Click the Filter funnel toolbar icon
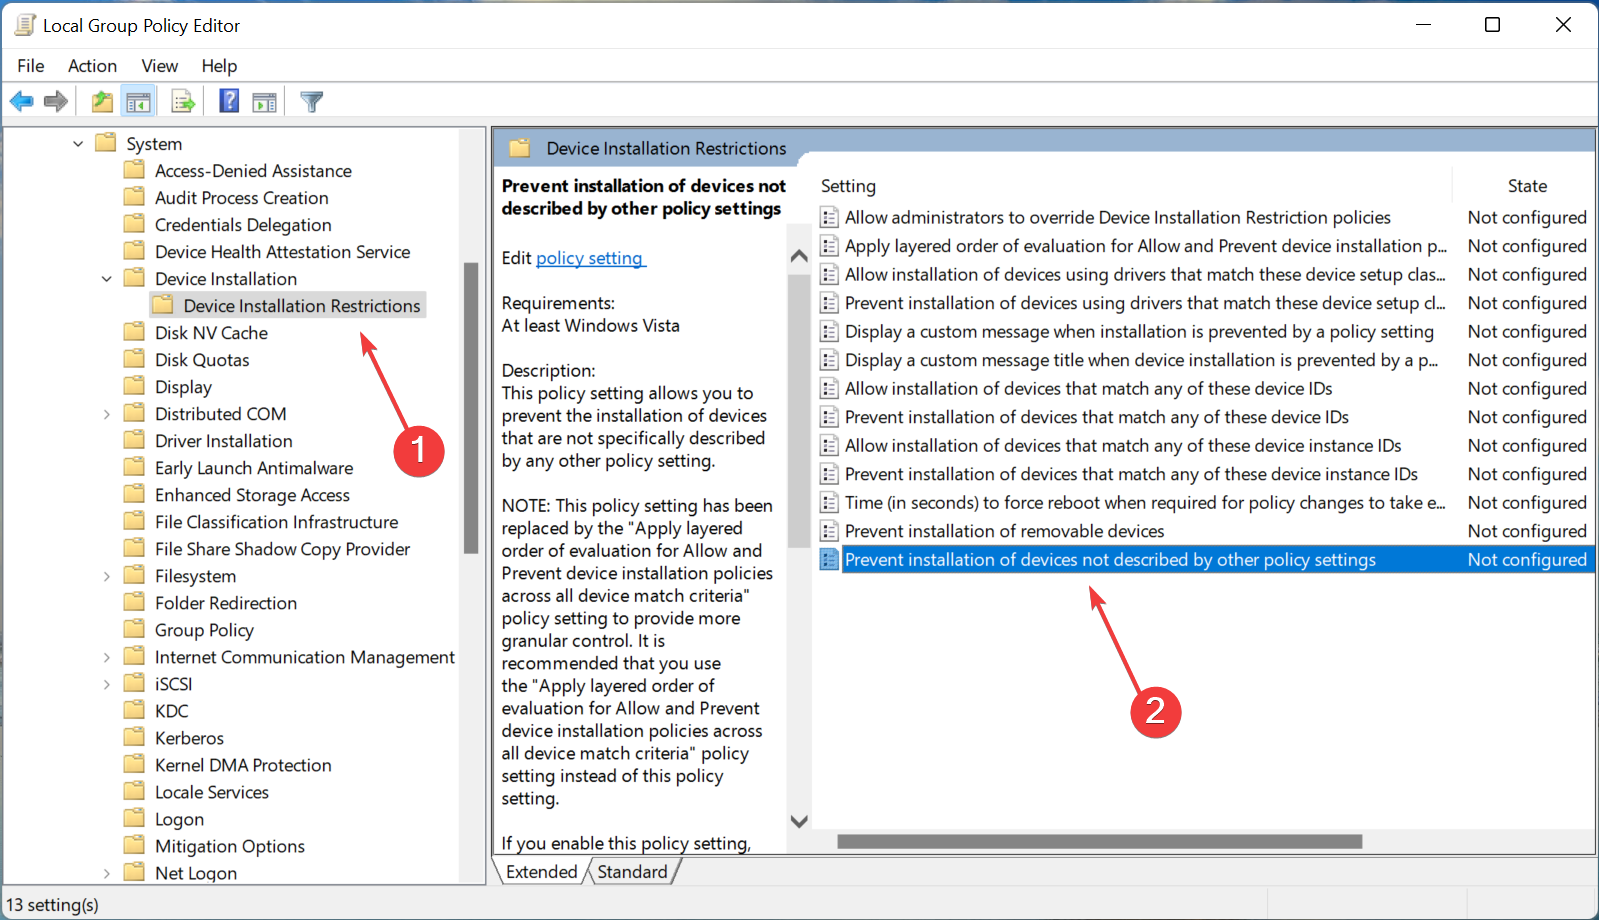 312,101
